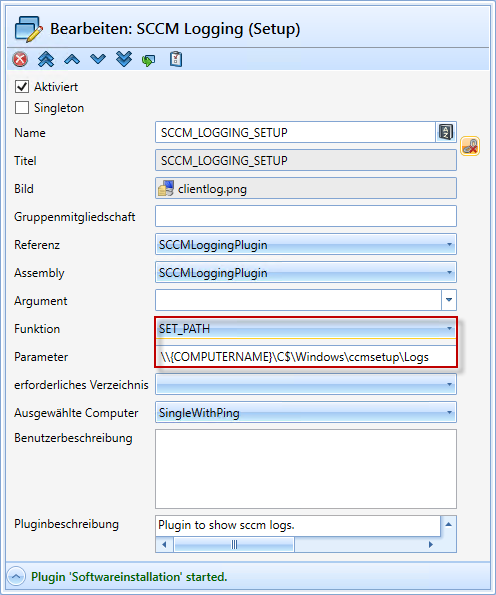
Task: Click the clipboard icon in toolbar
Action: point(176,59)
